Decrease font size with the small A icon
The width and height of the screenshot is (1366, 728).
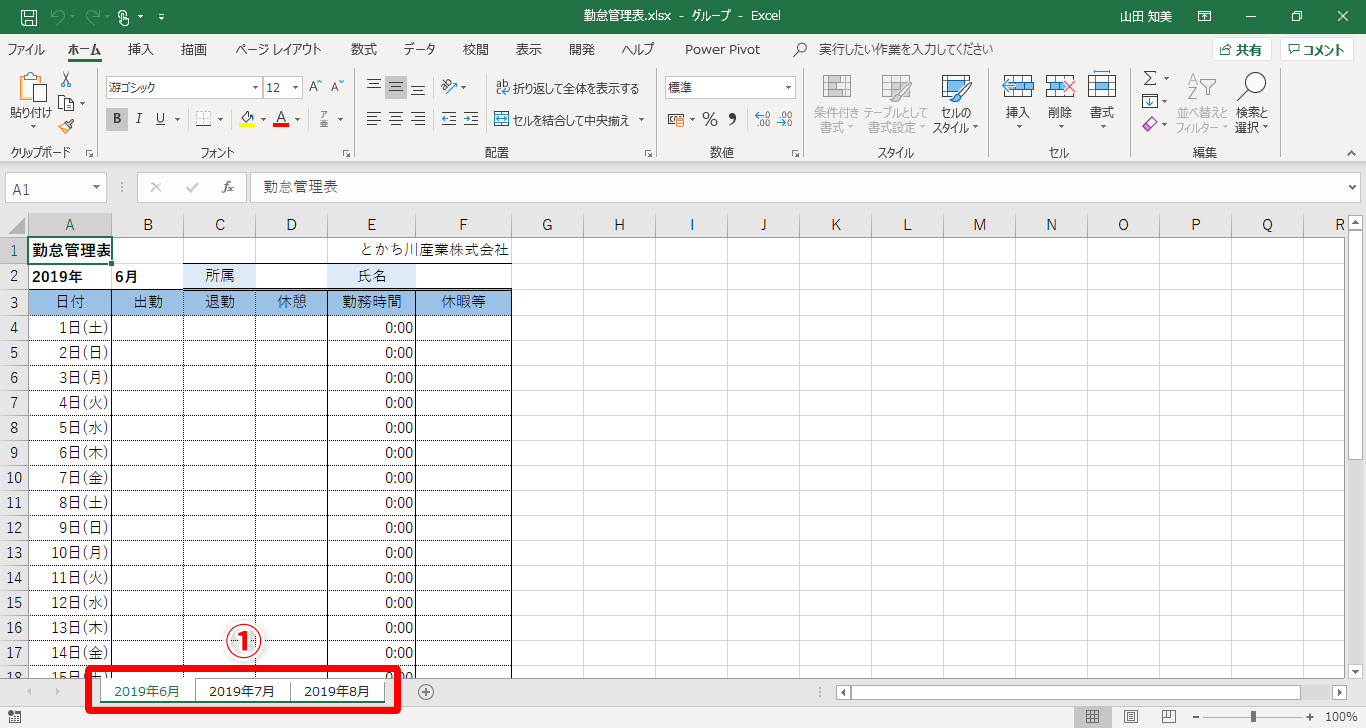coord(339,88)
